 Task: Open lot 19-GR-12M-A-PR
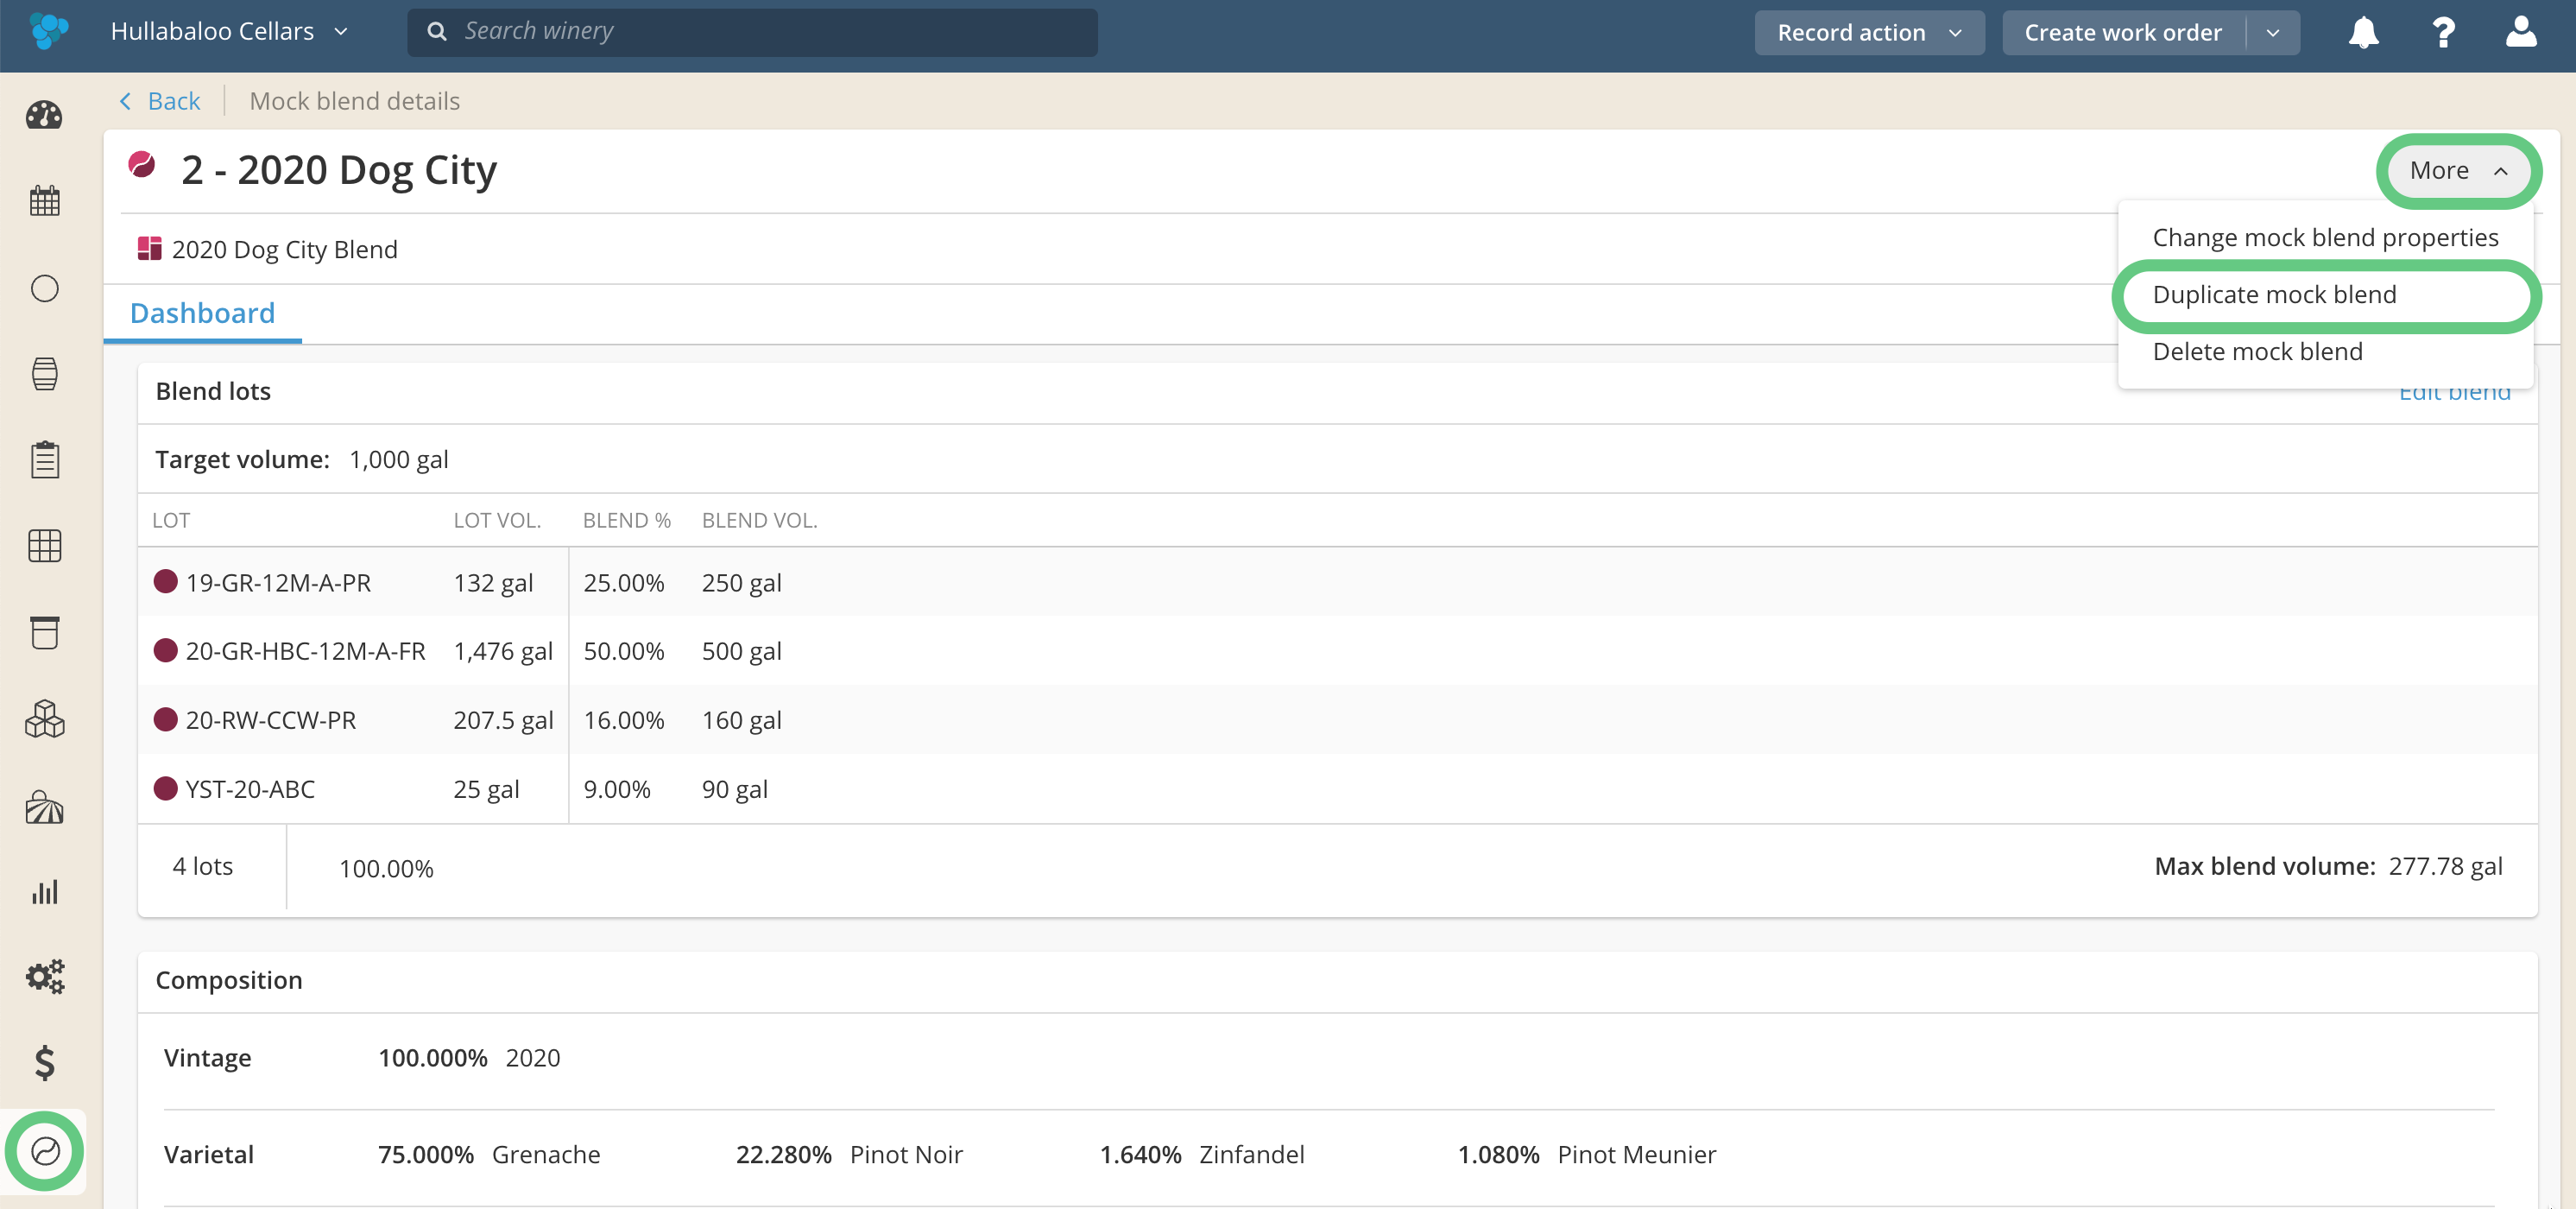tap(278, 582)
